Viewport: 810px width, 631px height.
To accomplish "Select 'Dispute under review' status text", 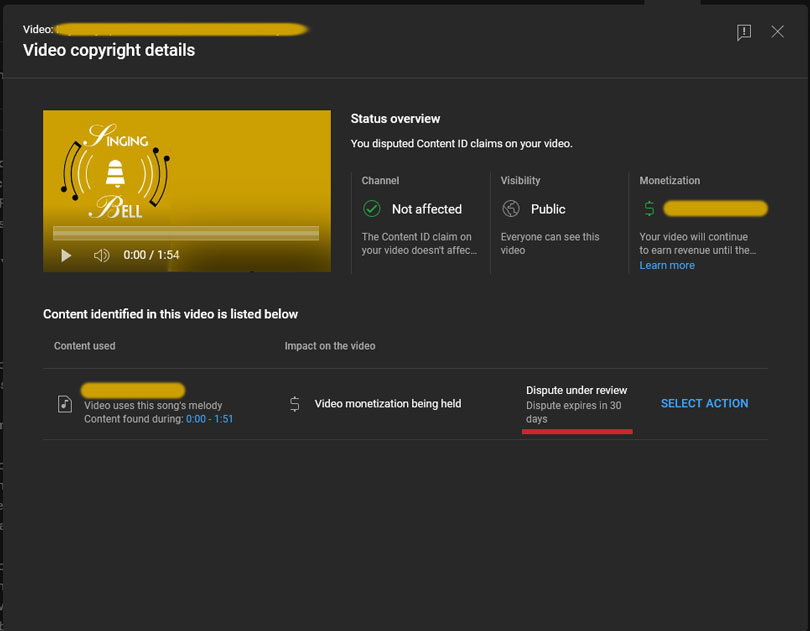I will pyautogui.click(x=577, y=390).
